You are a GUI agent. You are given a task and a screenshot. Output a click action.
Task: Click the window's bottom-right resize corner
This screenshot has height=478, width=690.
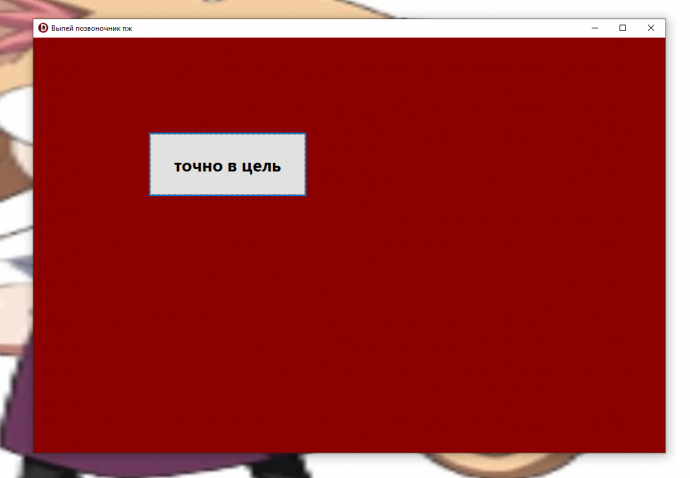pos(665,452)
